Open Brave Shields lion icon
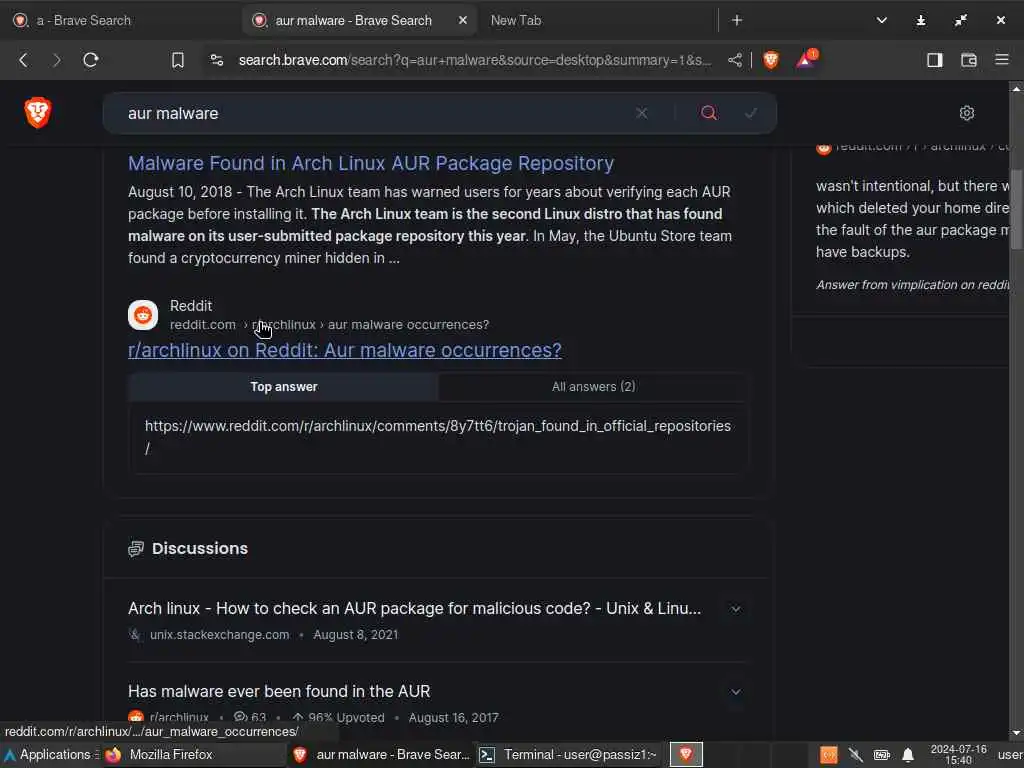This screenshot has width=1024, height=768. pos(771,60)
